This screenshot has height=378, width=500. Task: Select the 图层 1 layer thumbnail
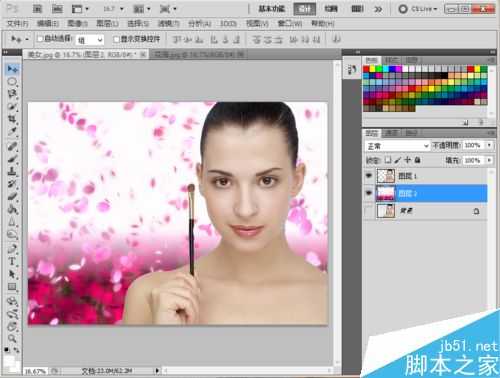(386, 176)
